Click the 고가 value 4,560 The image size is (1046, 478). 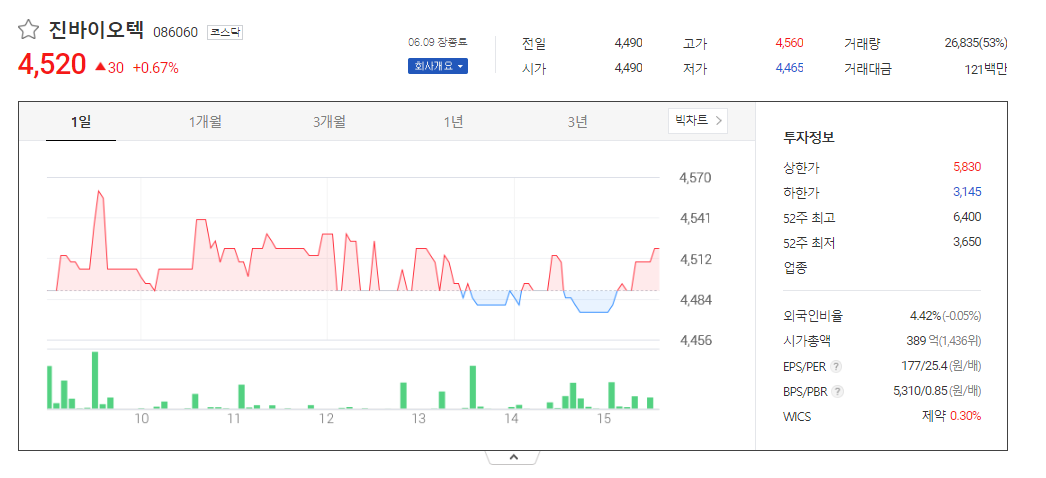(x=789, y=43)
